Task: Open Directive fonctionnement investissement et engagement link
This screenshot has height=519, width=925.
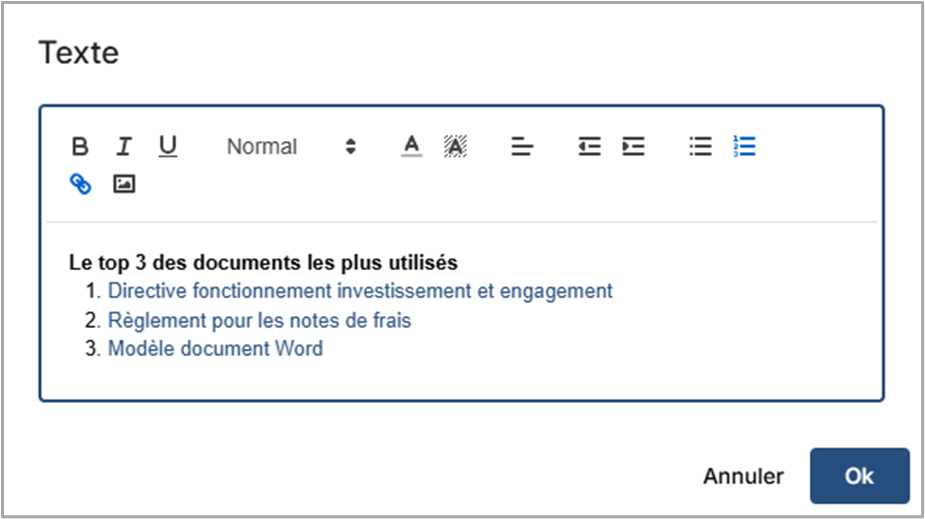Action: (x=360, y=291)
